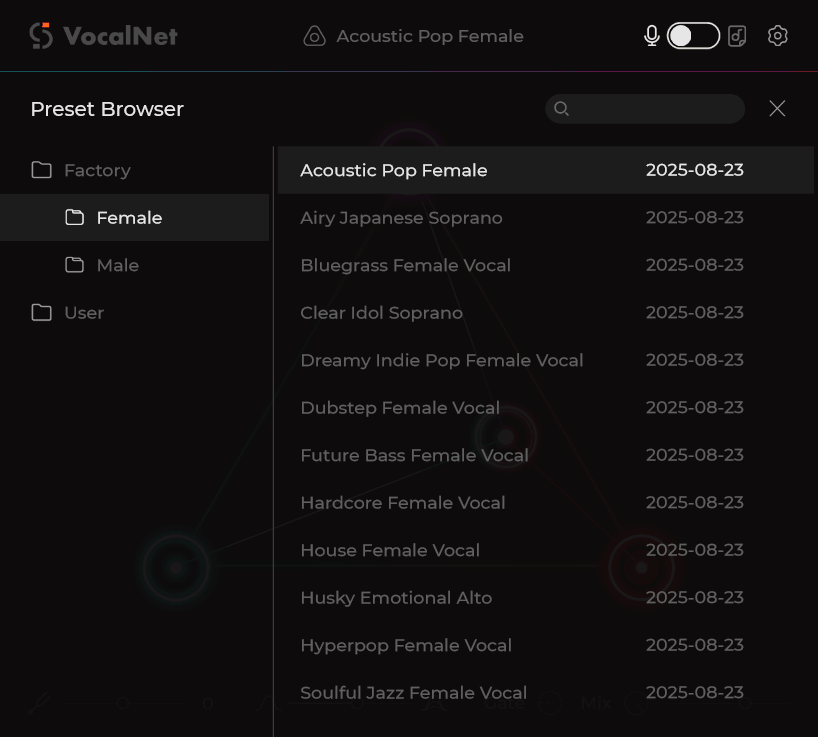Click the Factory folder icon in the sidebar
818x737 pixels.
(41, 170)
